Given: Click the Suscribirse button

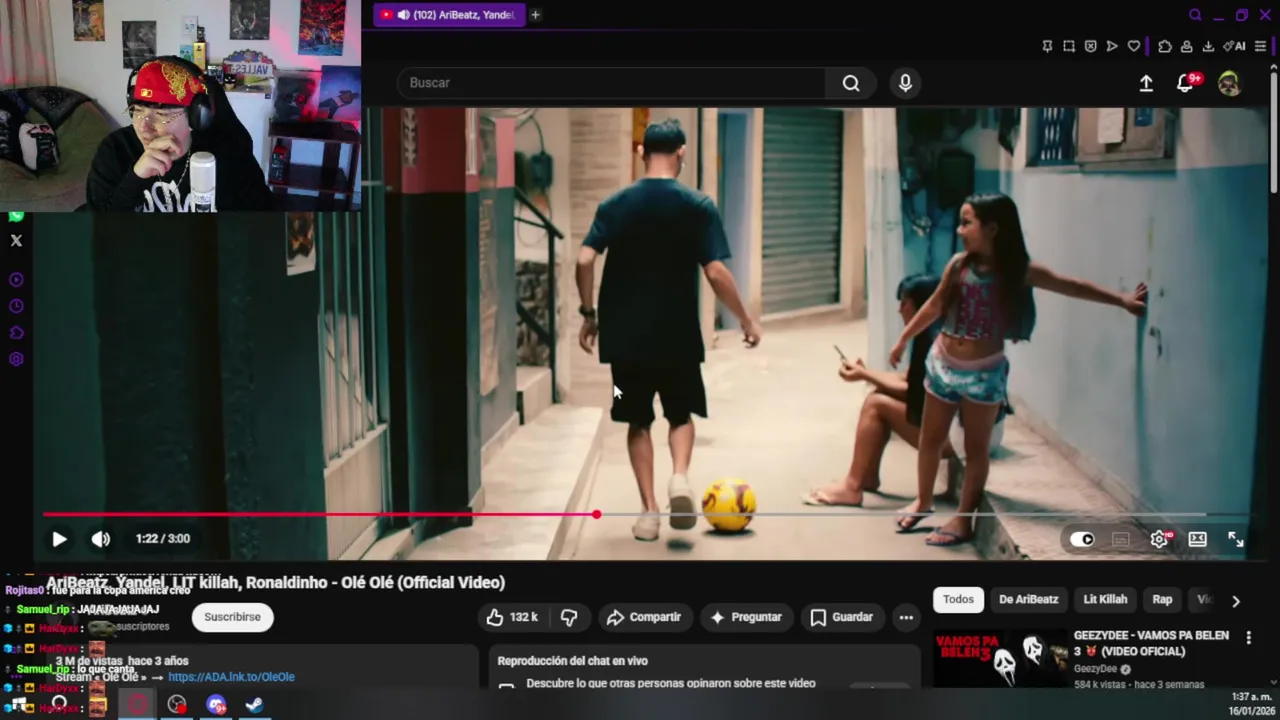Looking at the screenshot, I should click(232, 617).
